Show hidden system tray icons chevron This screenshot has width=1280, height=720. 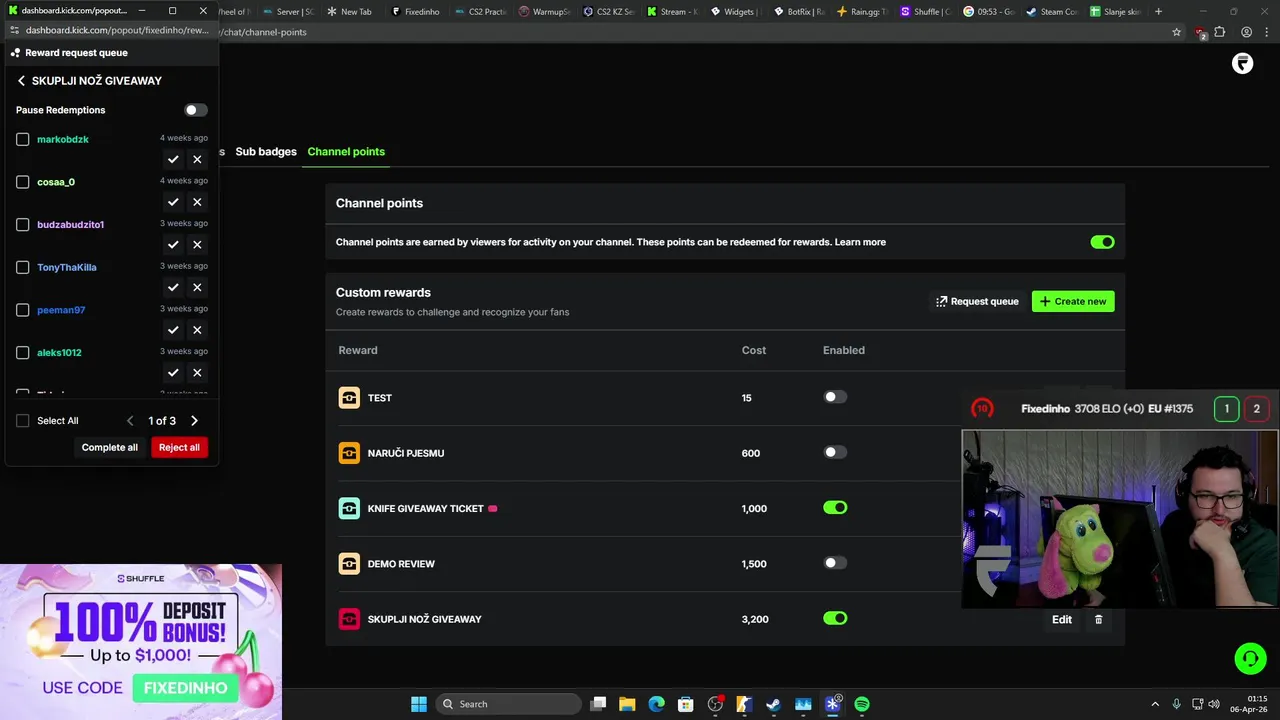pyautogui.click(x=1155, y=704)
